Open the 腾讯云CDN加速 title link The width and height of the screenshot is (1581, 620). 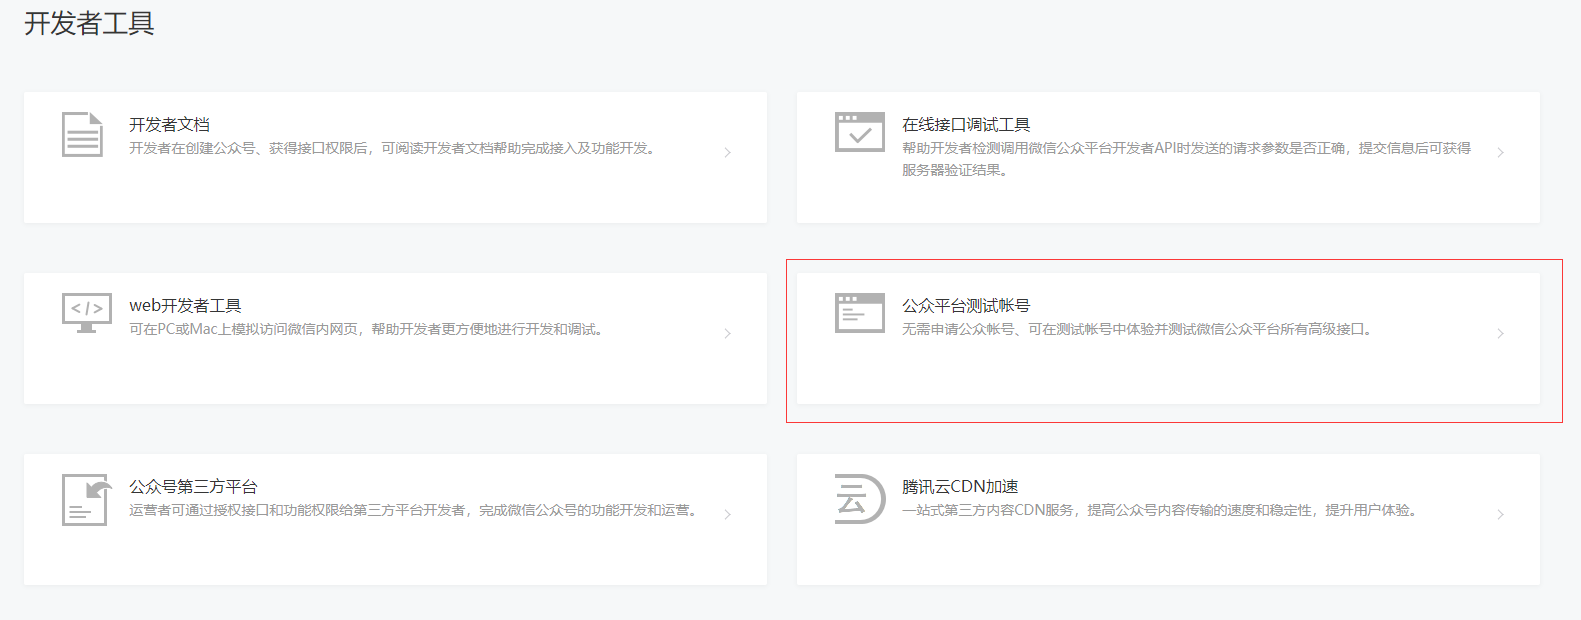[960, 486]
